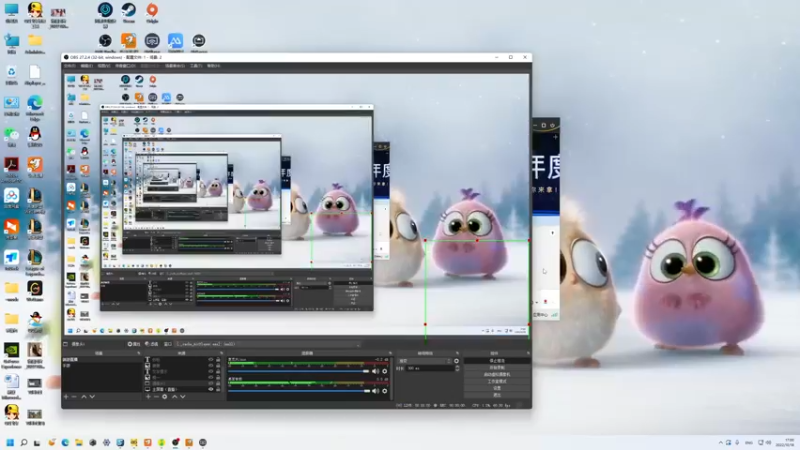The width and height of the screenshot is (800, 450).
Task: Select the Recycle Bin desktop icon
Action: (11, 74)
